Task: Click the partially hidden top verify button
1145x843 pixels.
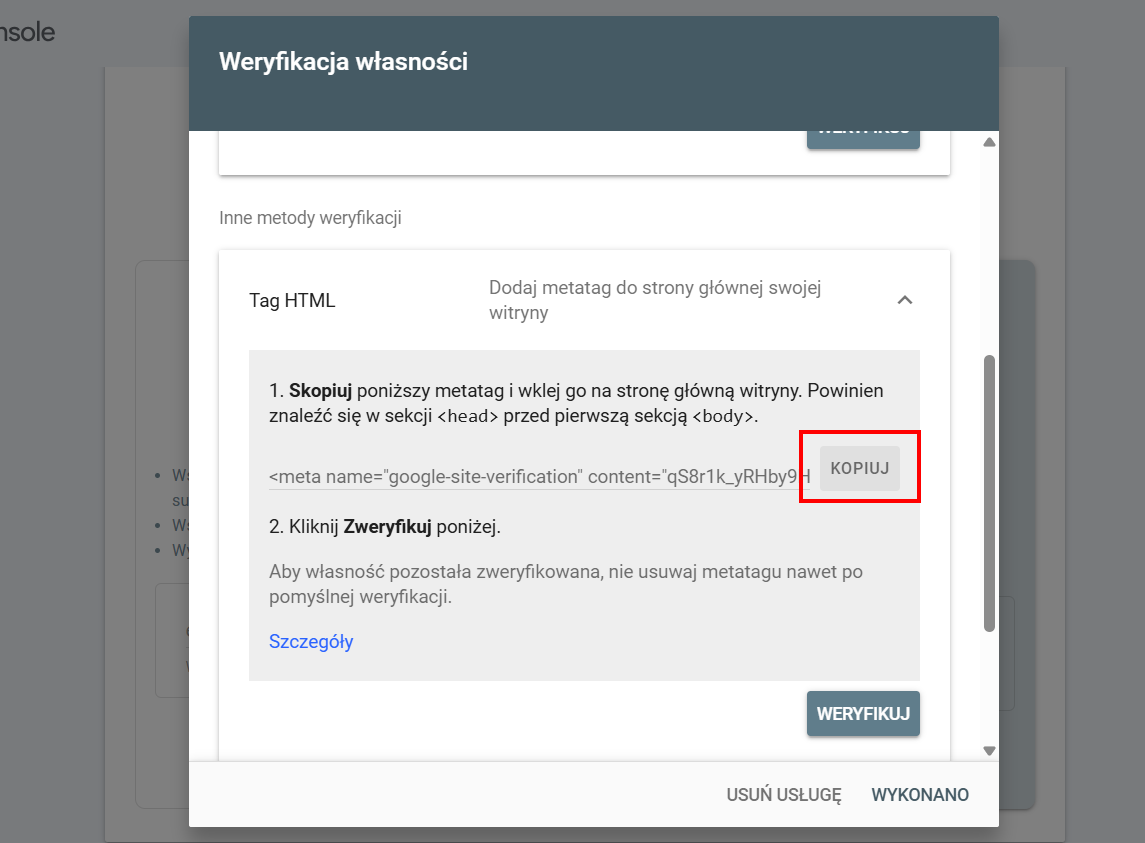Action: [x=863, y=137]
